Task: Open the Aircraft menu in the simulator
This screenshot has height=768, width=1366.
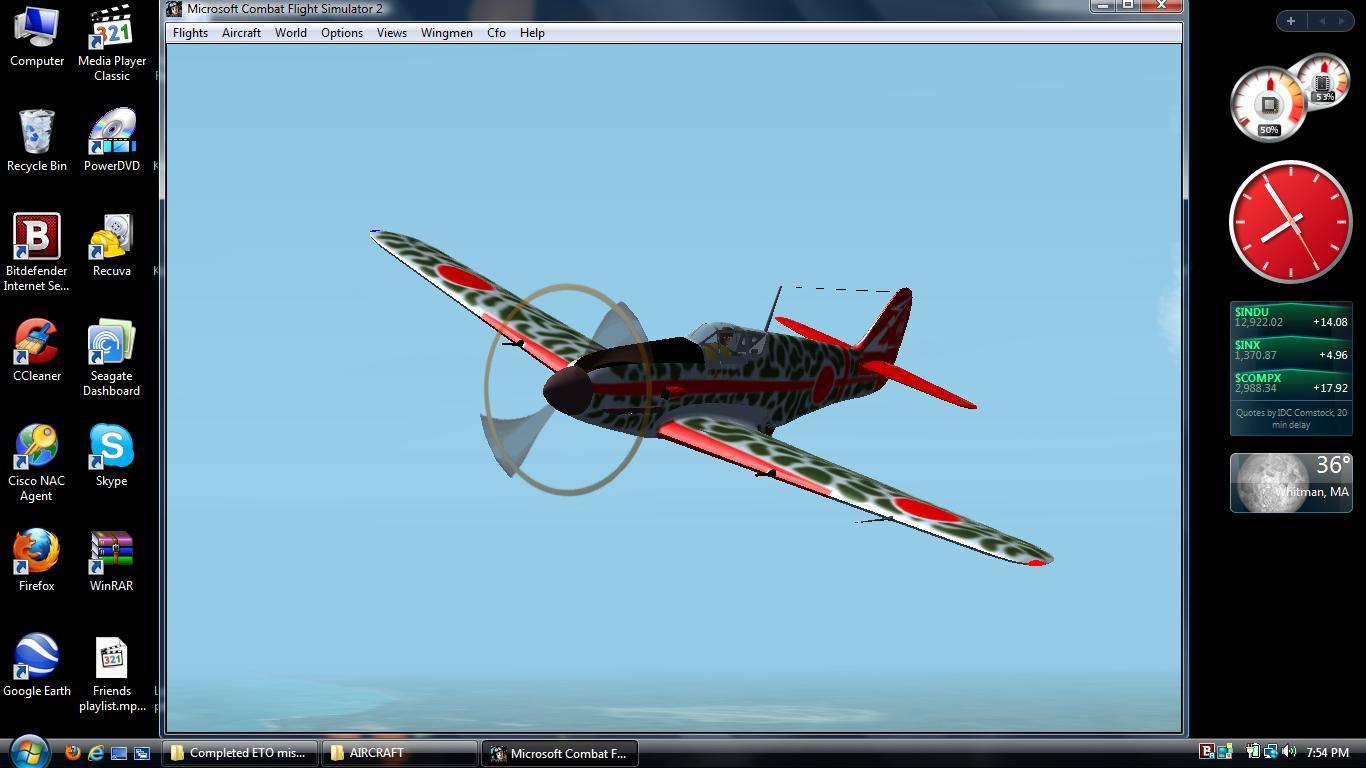Action: 241,33
